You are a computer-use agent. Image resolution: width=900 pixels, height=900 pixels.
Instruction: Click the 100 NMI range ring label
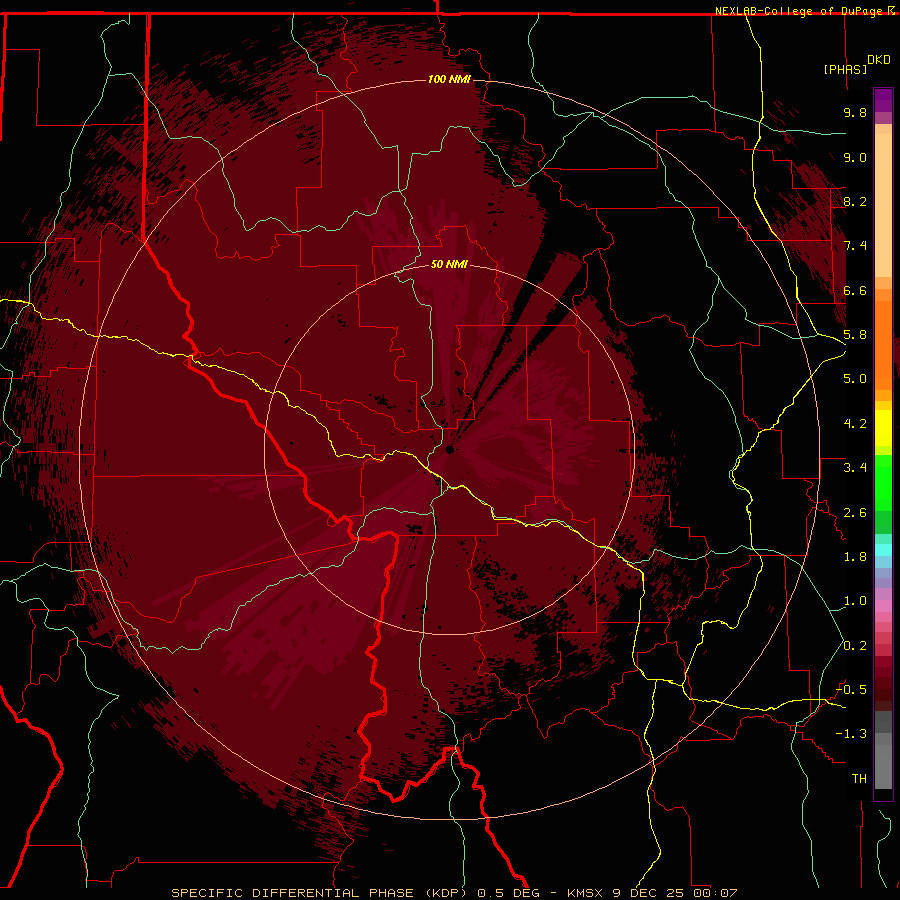[449, 79]
